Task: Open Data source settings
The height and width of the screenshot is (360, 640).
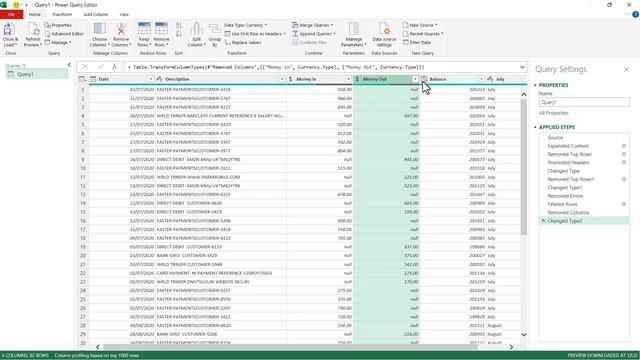Action: click(x=384, y=35)
